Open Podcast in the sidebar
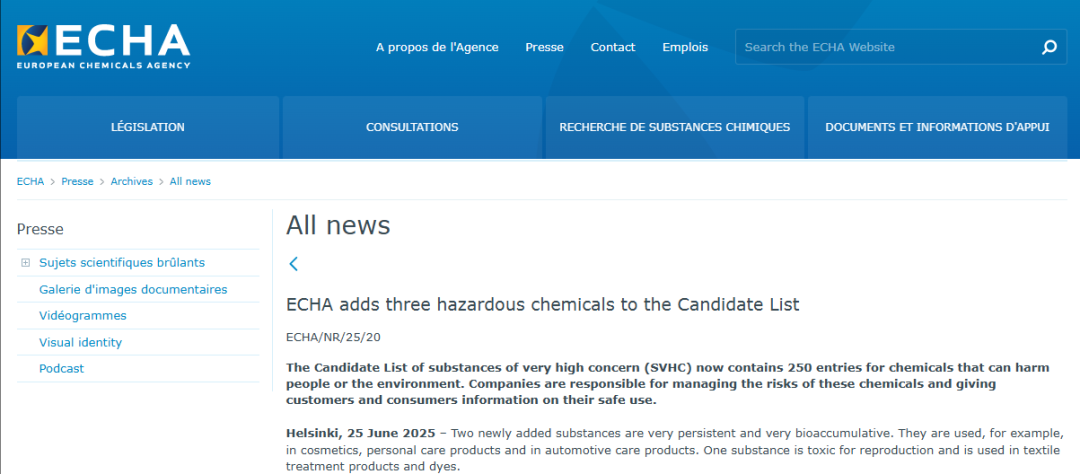Screen dimensions: 1080x474 pyautogui.click(x=61, y=368)
